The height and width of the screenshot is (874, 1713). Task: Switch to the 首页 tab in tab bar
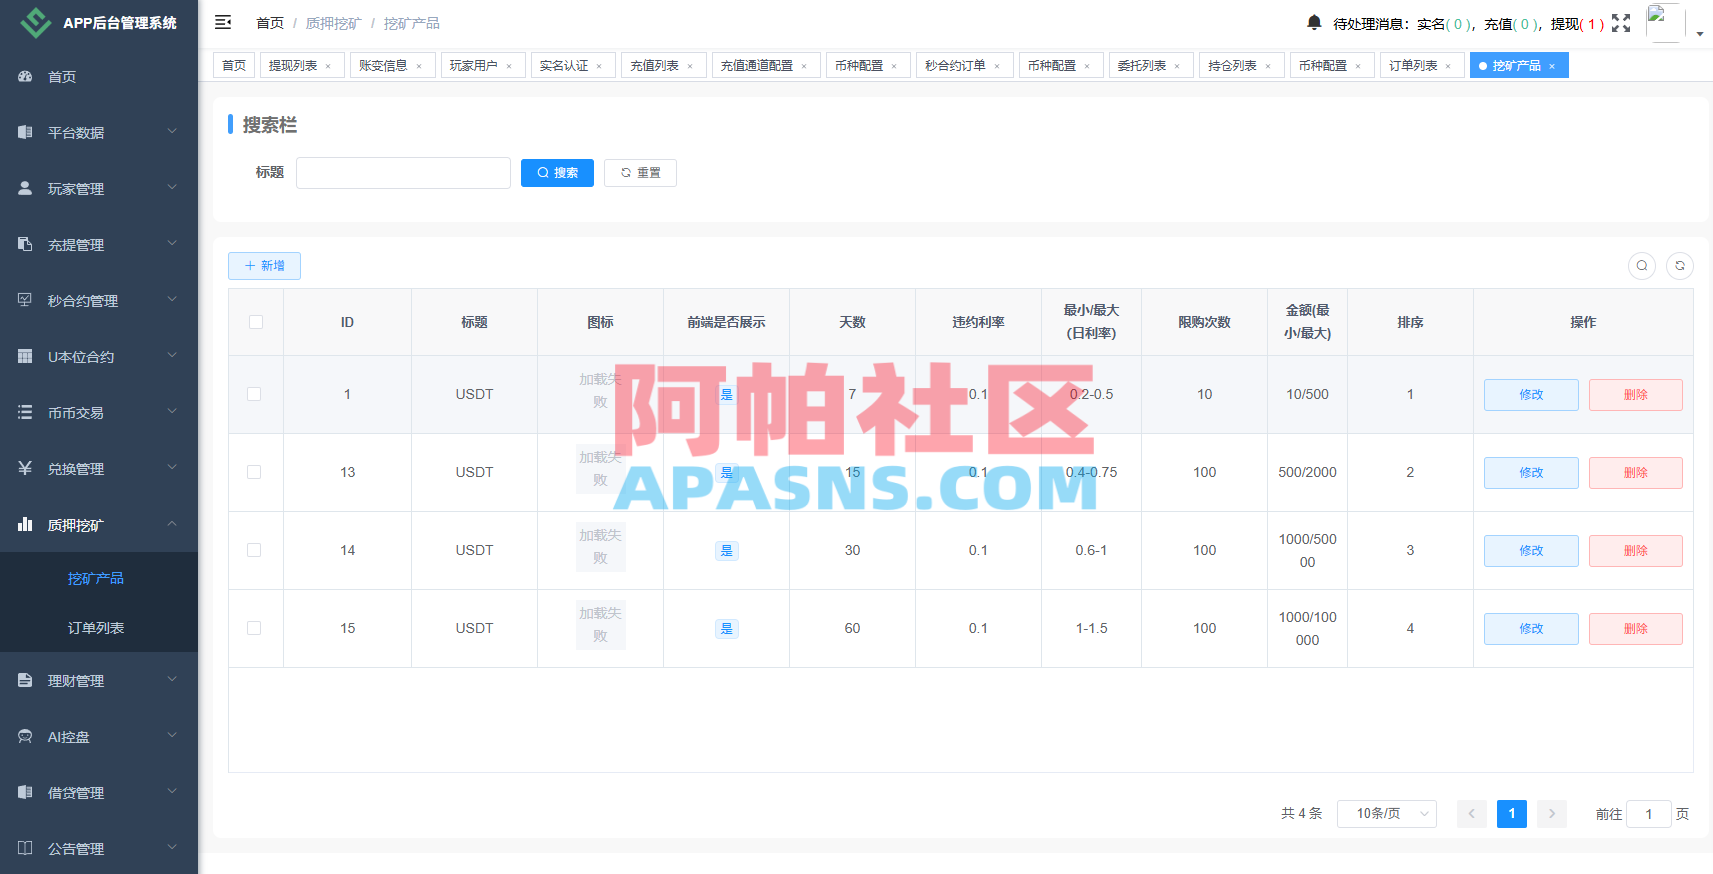coord(234,66)
